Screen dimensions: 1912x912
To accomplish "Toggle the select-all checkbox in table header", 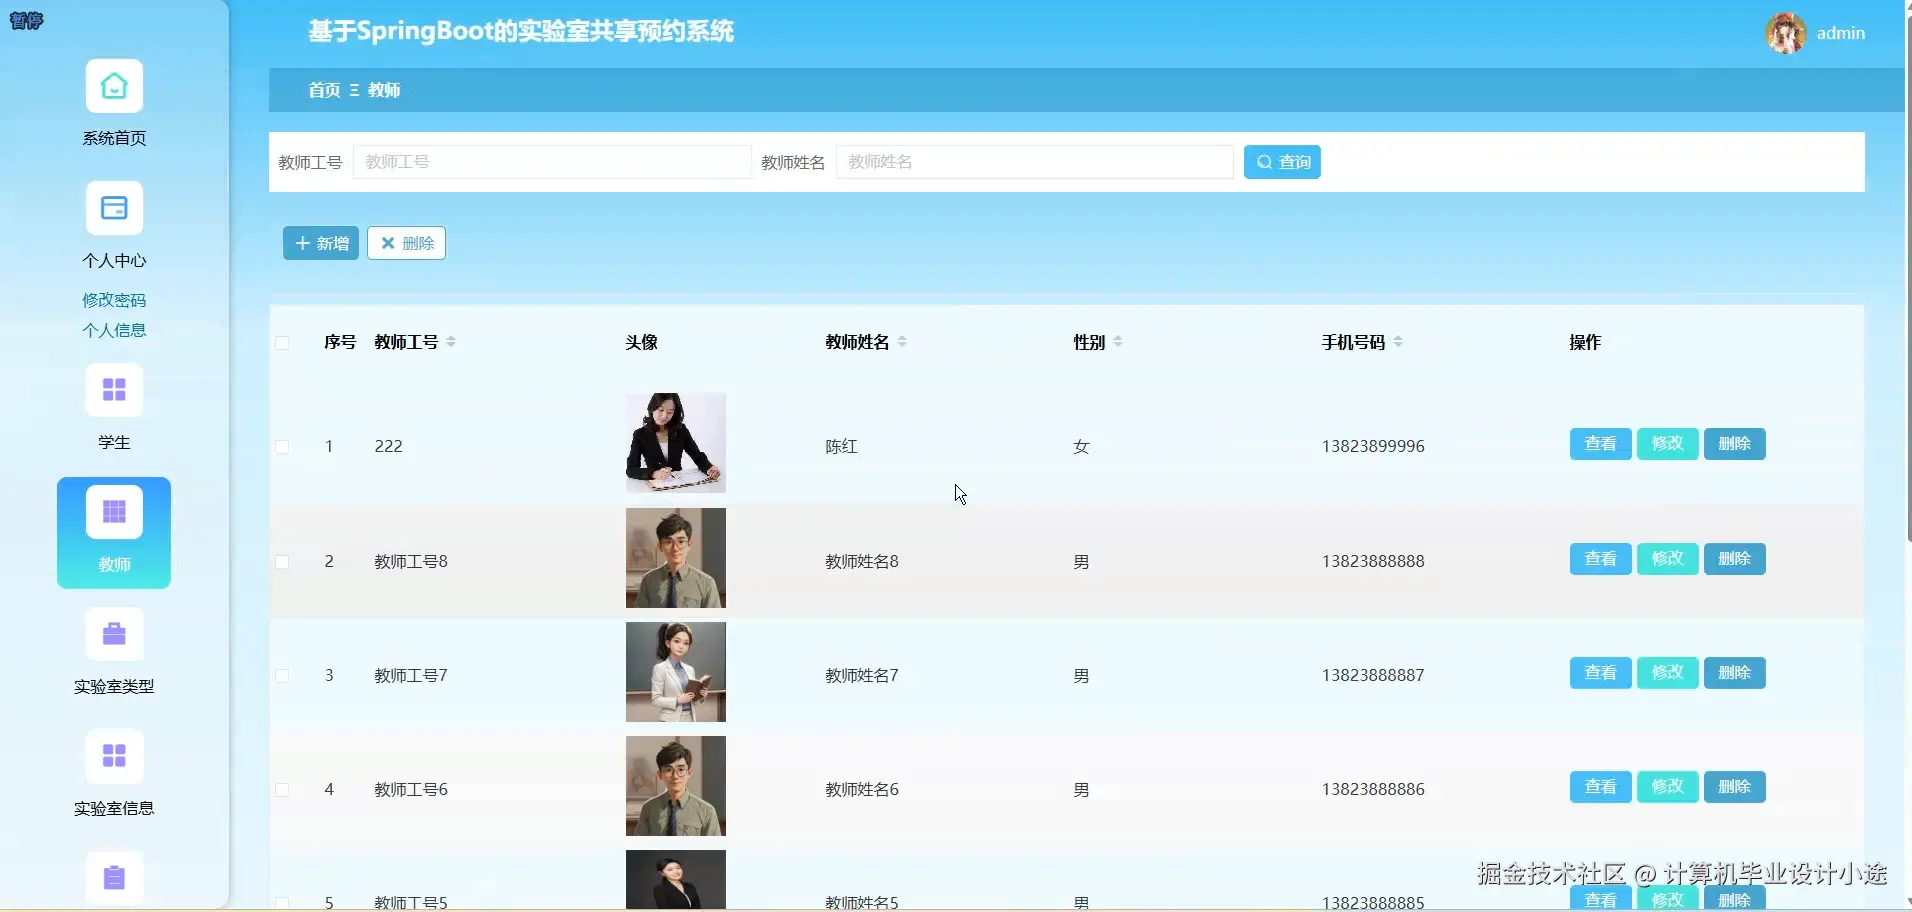I will point(283,342).
